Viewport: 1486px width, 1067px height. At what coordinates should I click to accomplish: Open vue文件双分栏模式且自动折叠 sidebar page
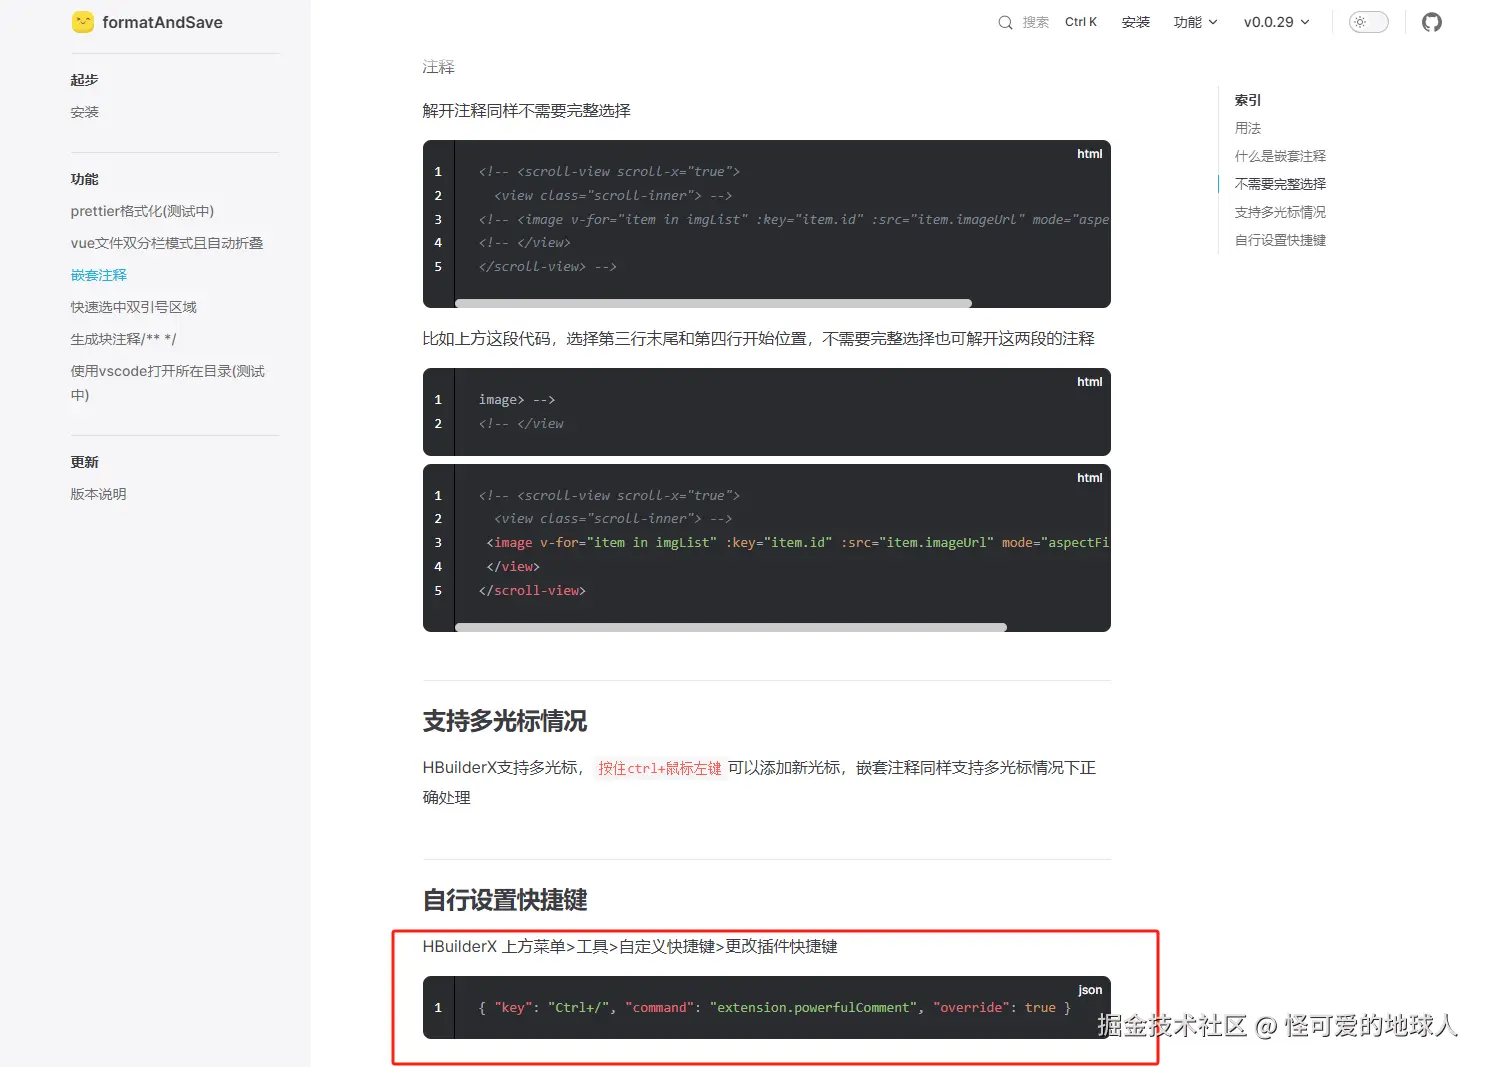click(167, 243)
